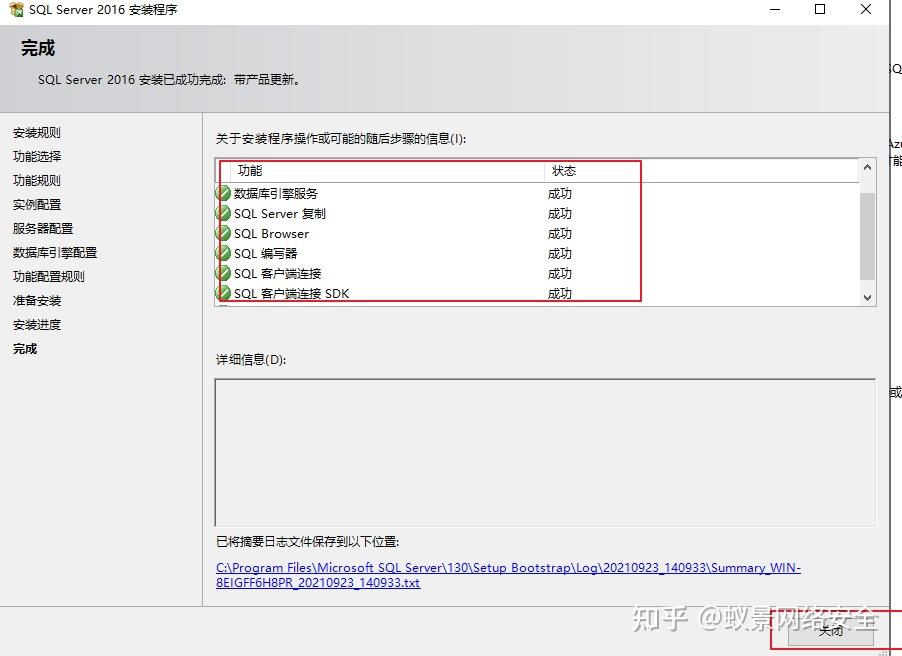The width and height of the screenshot is (902, 656).
Task: Click the 关闭 button
Action: (x=831, y=631)
